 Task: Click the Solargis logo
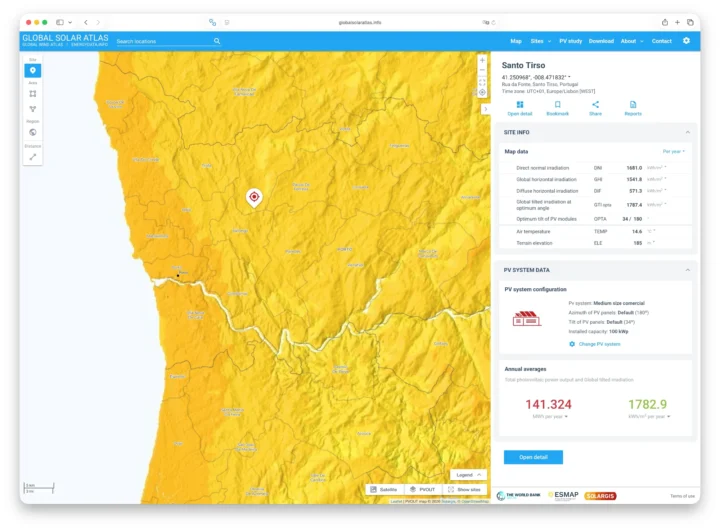point(600,496)
